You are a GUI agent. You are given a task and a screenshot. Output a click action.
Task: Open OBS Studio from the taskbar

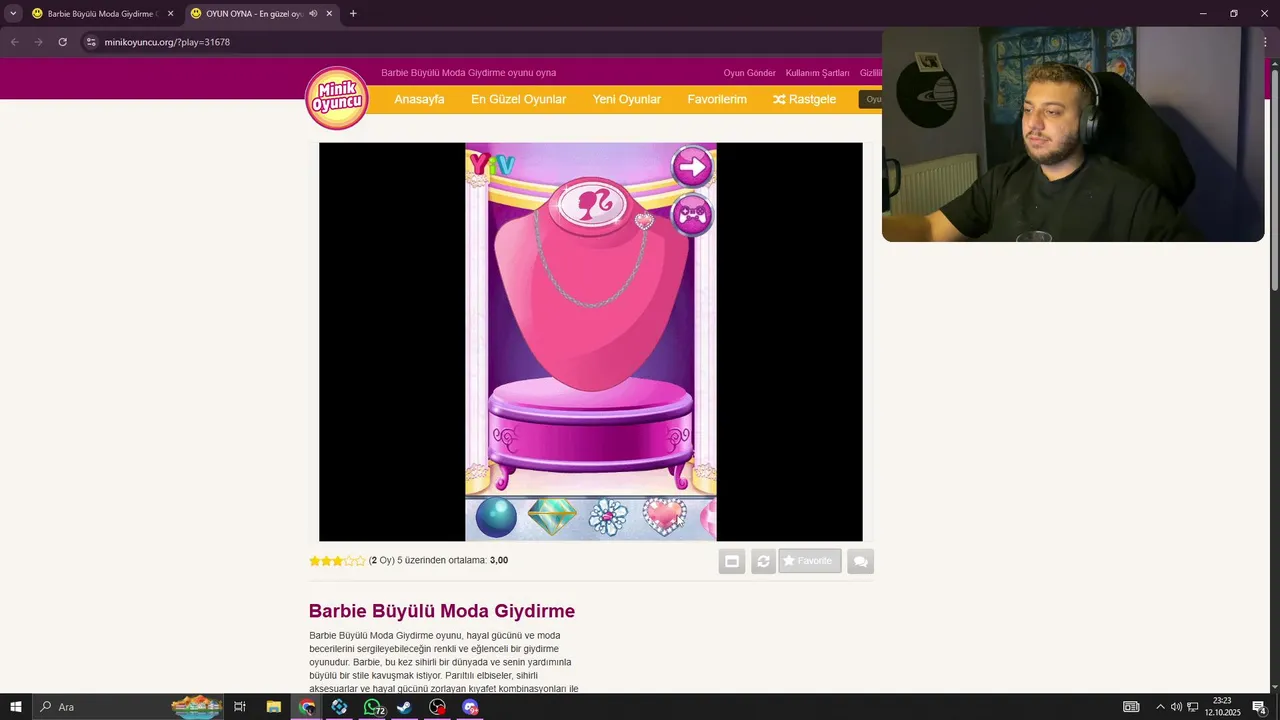438,707
